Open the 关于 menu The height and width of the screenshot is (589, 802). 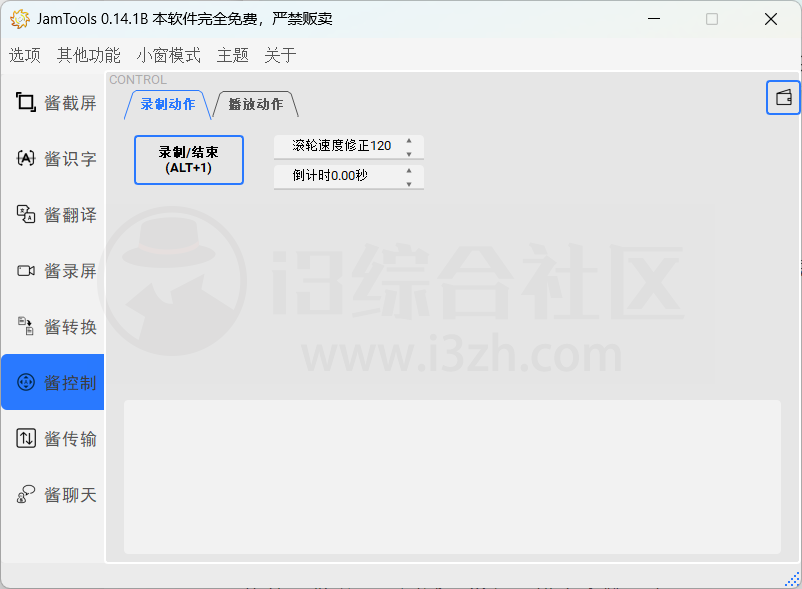[x=280, y=55]
